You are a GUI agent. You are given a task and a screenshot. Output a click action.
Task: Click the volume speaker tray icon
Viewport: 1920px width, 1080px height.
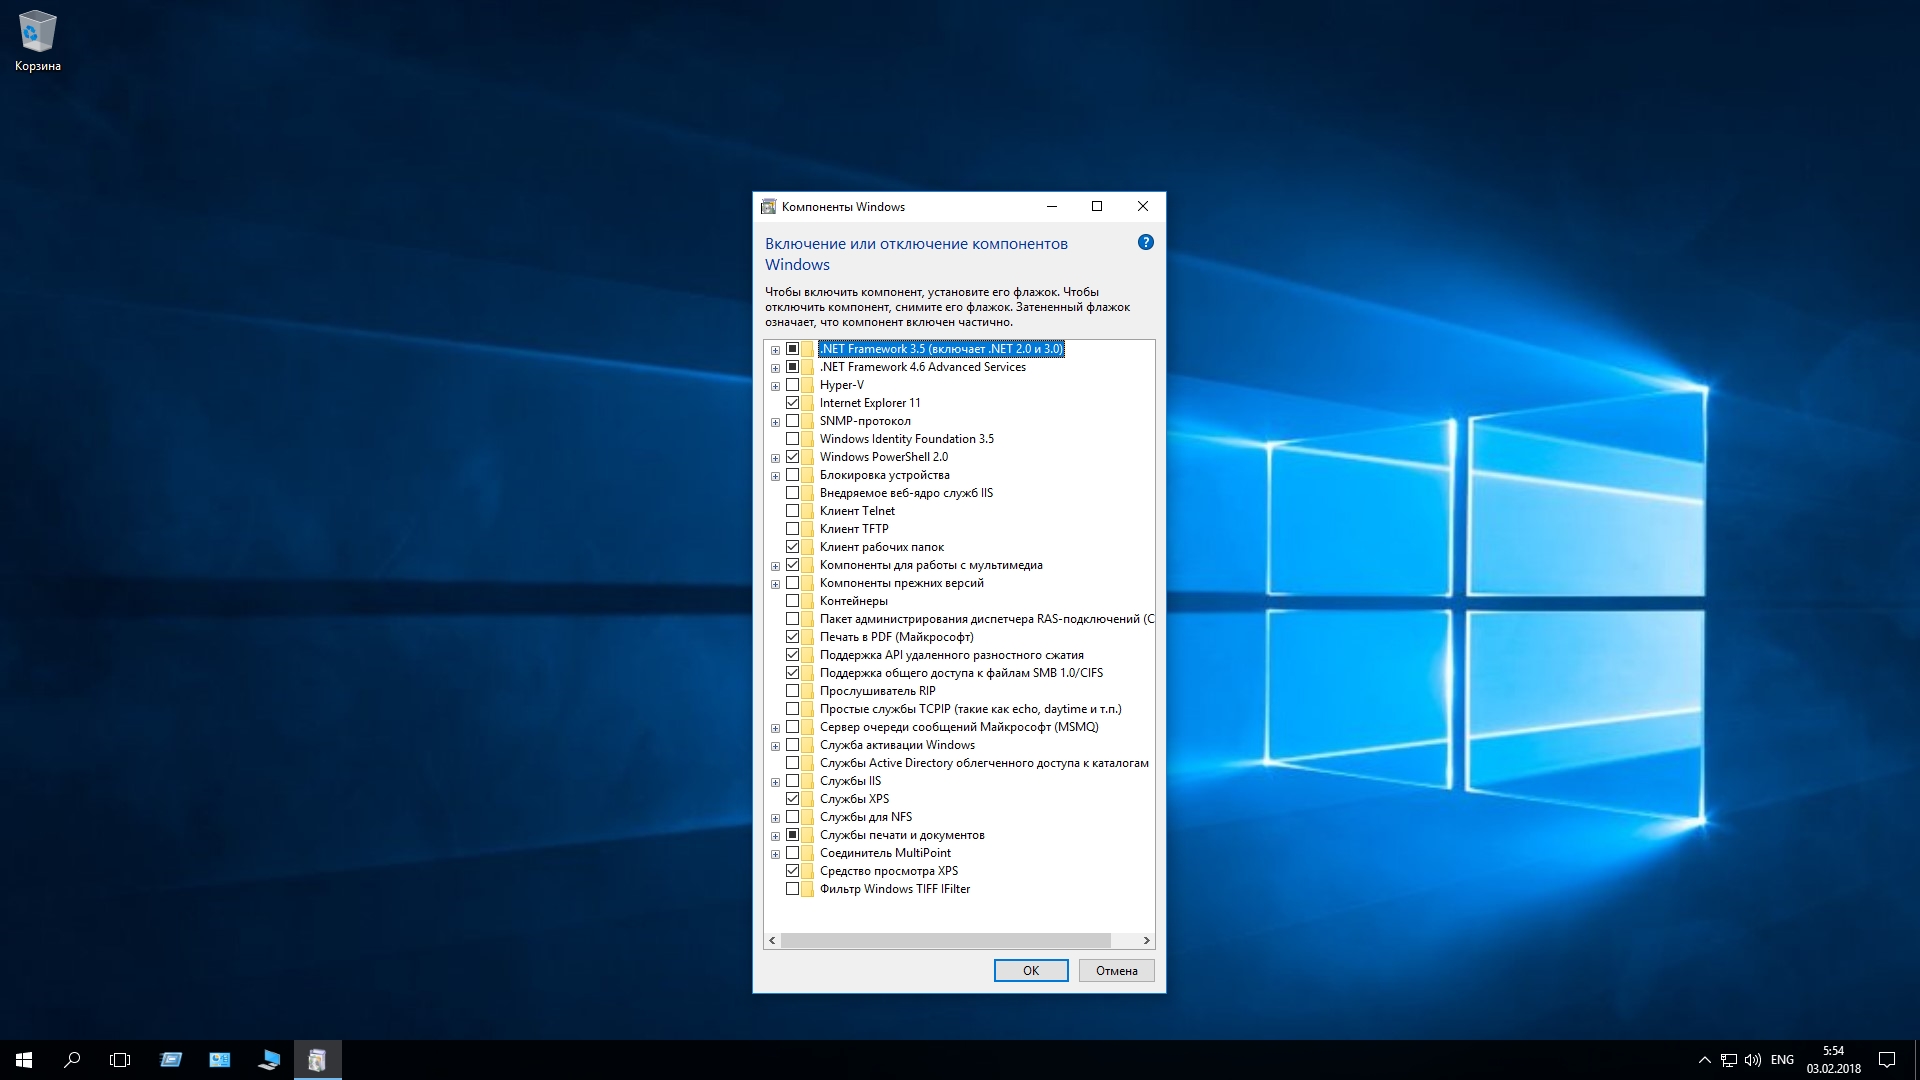click(x=1753, y=1060)
